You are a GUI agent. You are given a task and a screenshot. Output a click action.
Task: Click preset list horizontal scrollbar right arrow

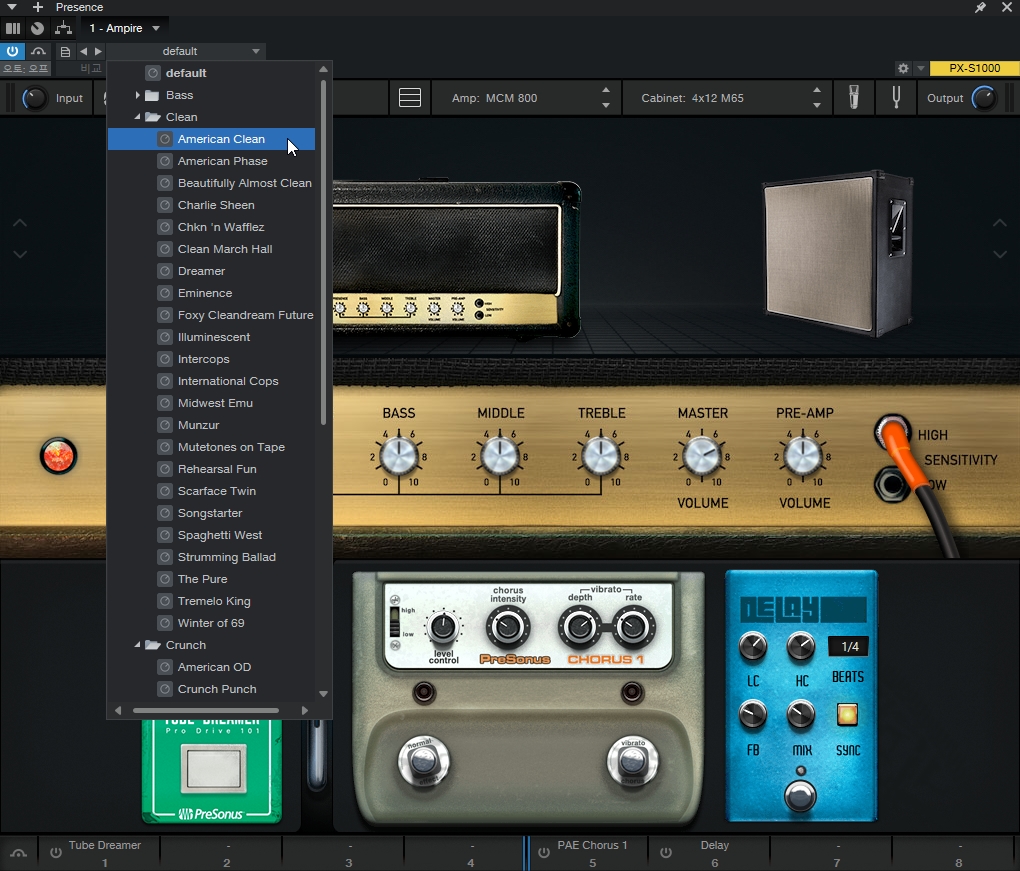304,710
